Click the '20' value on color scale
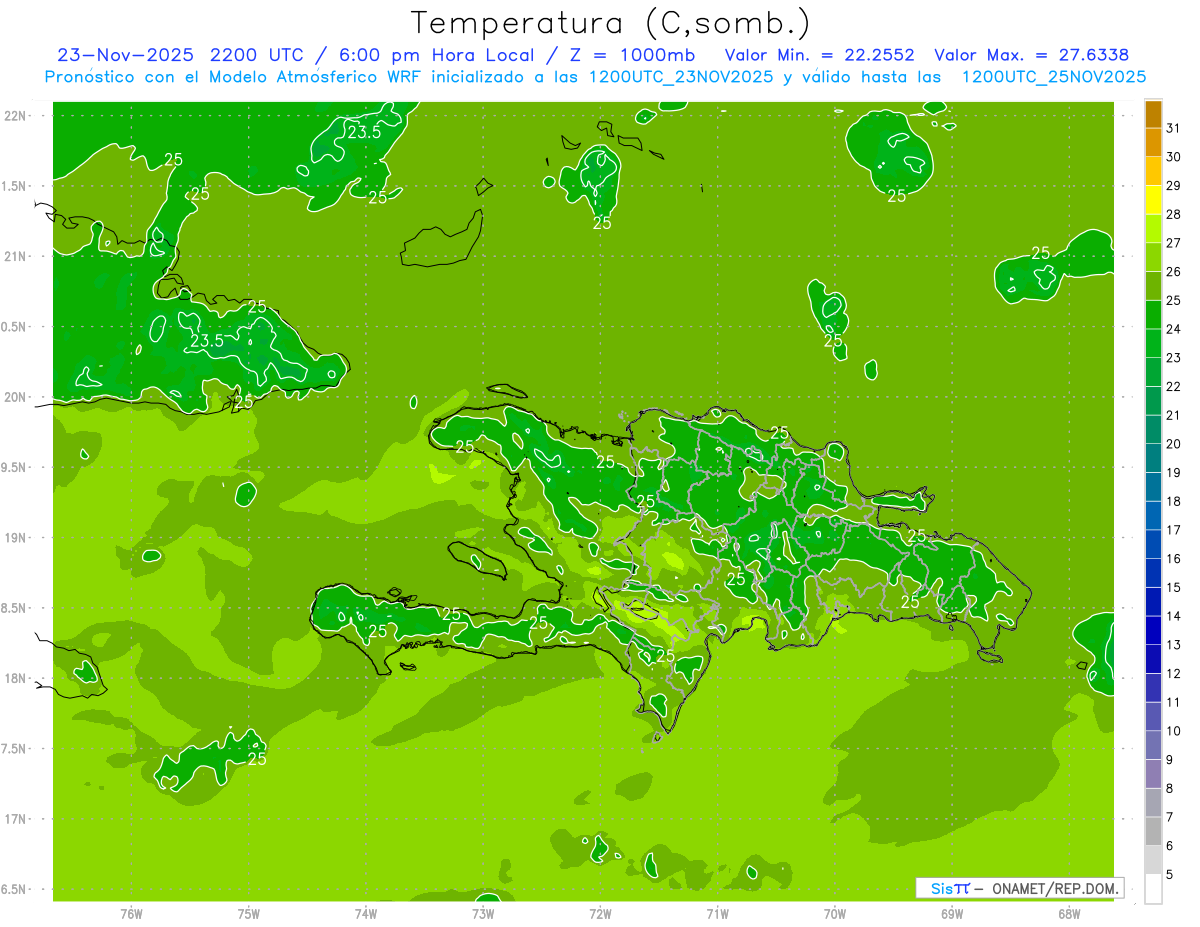The height and width of the screenshot is (927, 1200). [x=1174, y=444]
